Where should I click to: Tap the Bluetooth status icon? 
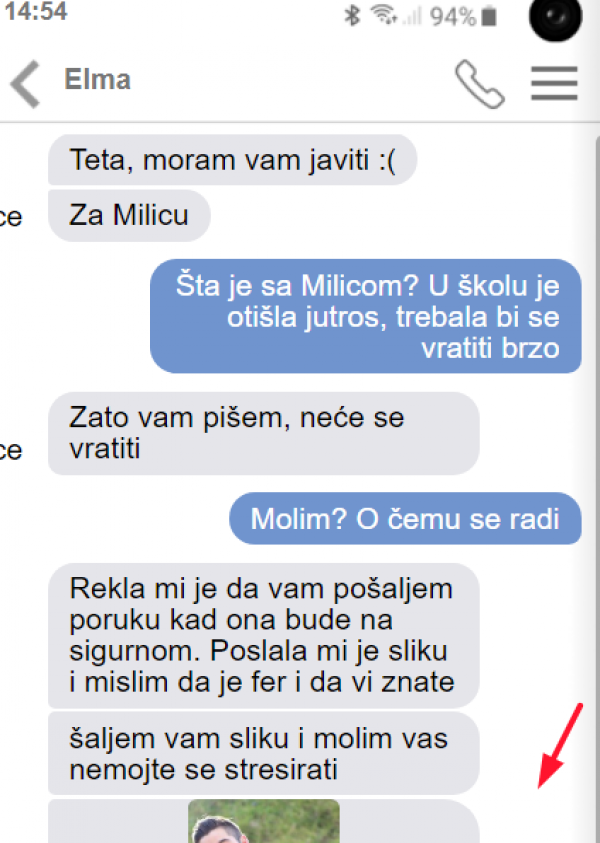click(x=352, y=15)
